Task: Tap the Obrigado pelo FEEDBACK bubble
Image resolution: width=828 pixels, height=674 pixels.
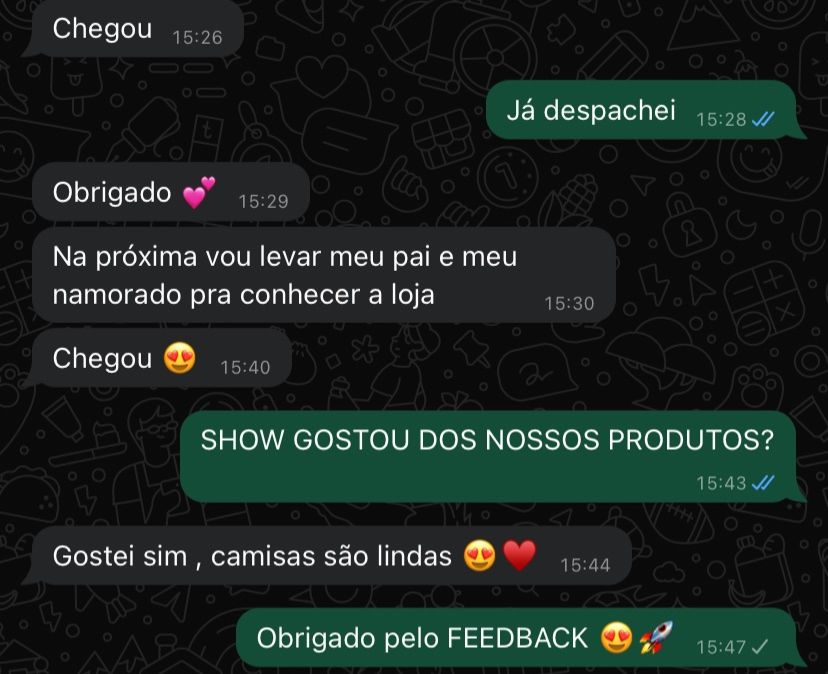Action: click(x=520, y=638)
